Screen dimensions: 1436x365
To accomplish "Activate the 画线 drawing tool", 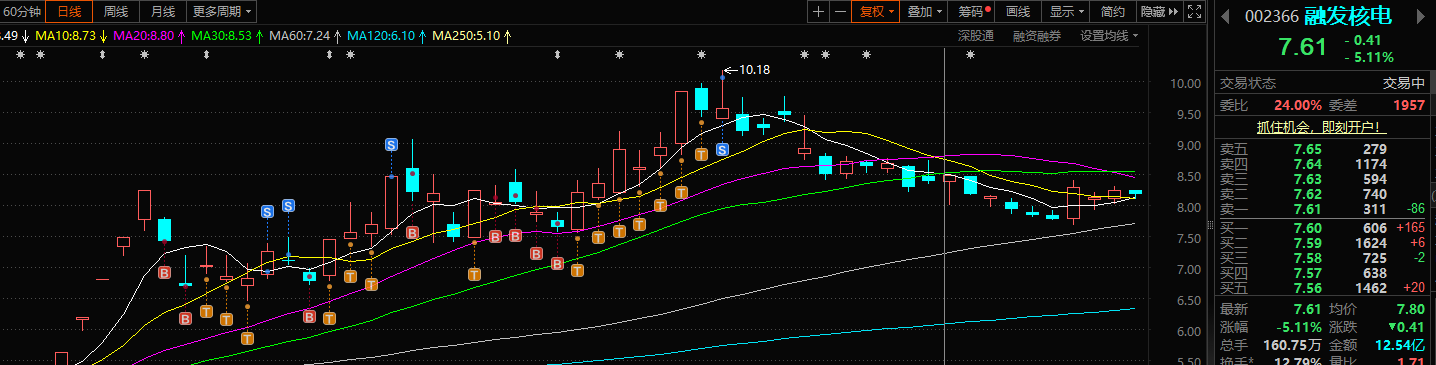I will (x=1018, y=12).
